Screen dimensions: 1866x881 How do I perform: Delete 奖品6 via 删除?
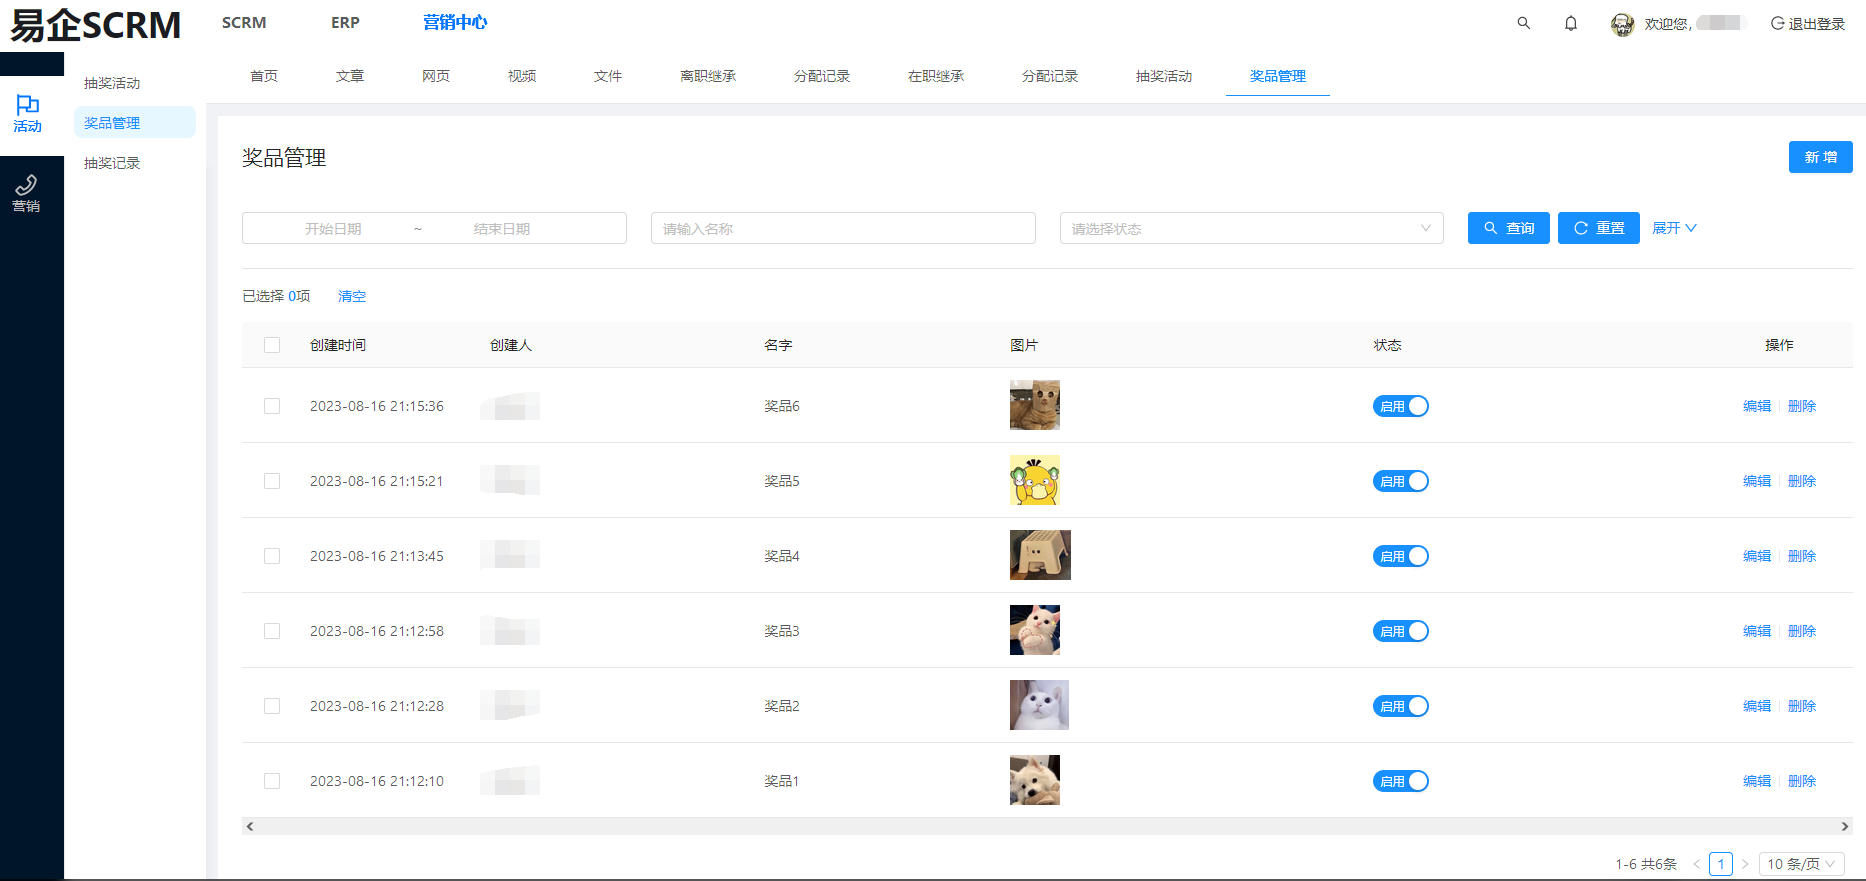pos(1802,406)
